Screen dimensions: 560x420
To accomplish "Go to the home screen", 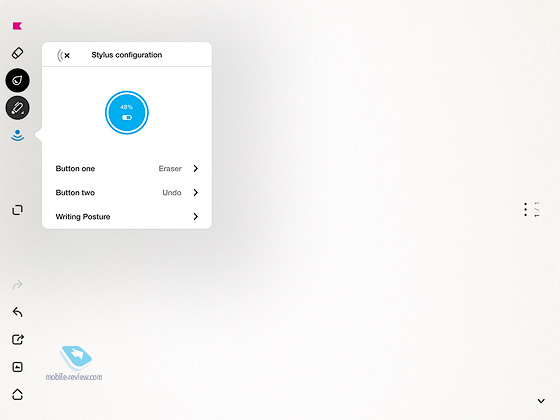I will coord(18,394).
